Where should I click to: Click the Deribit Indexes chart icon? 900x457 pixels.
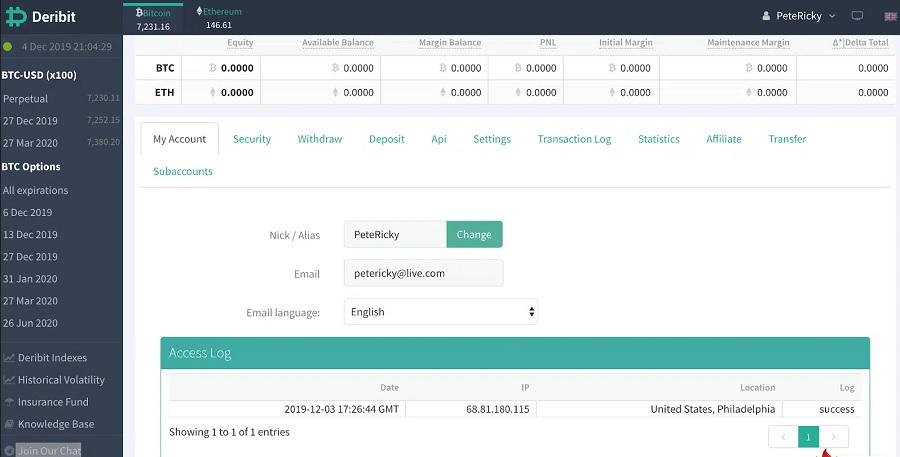click(9, 358)
